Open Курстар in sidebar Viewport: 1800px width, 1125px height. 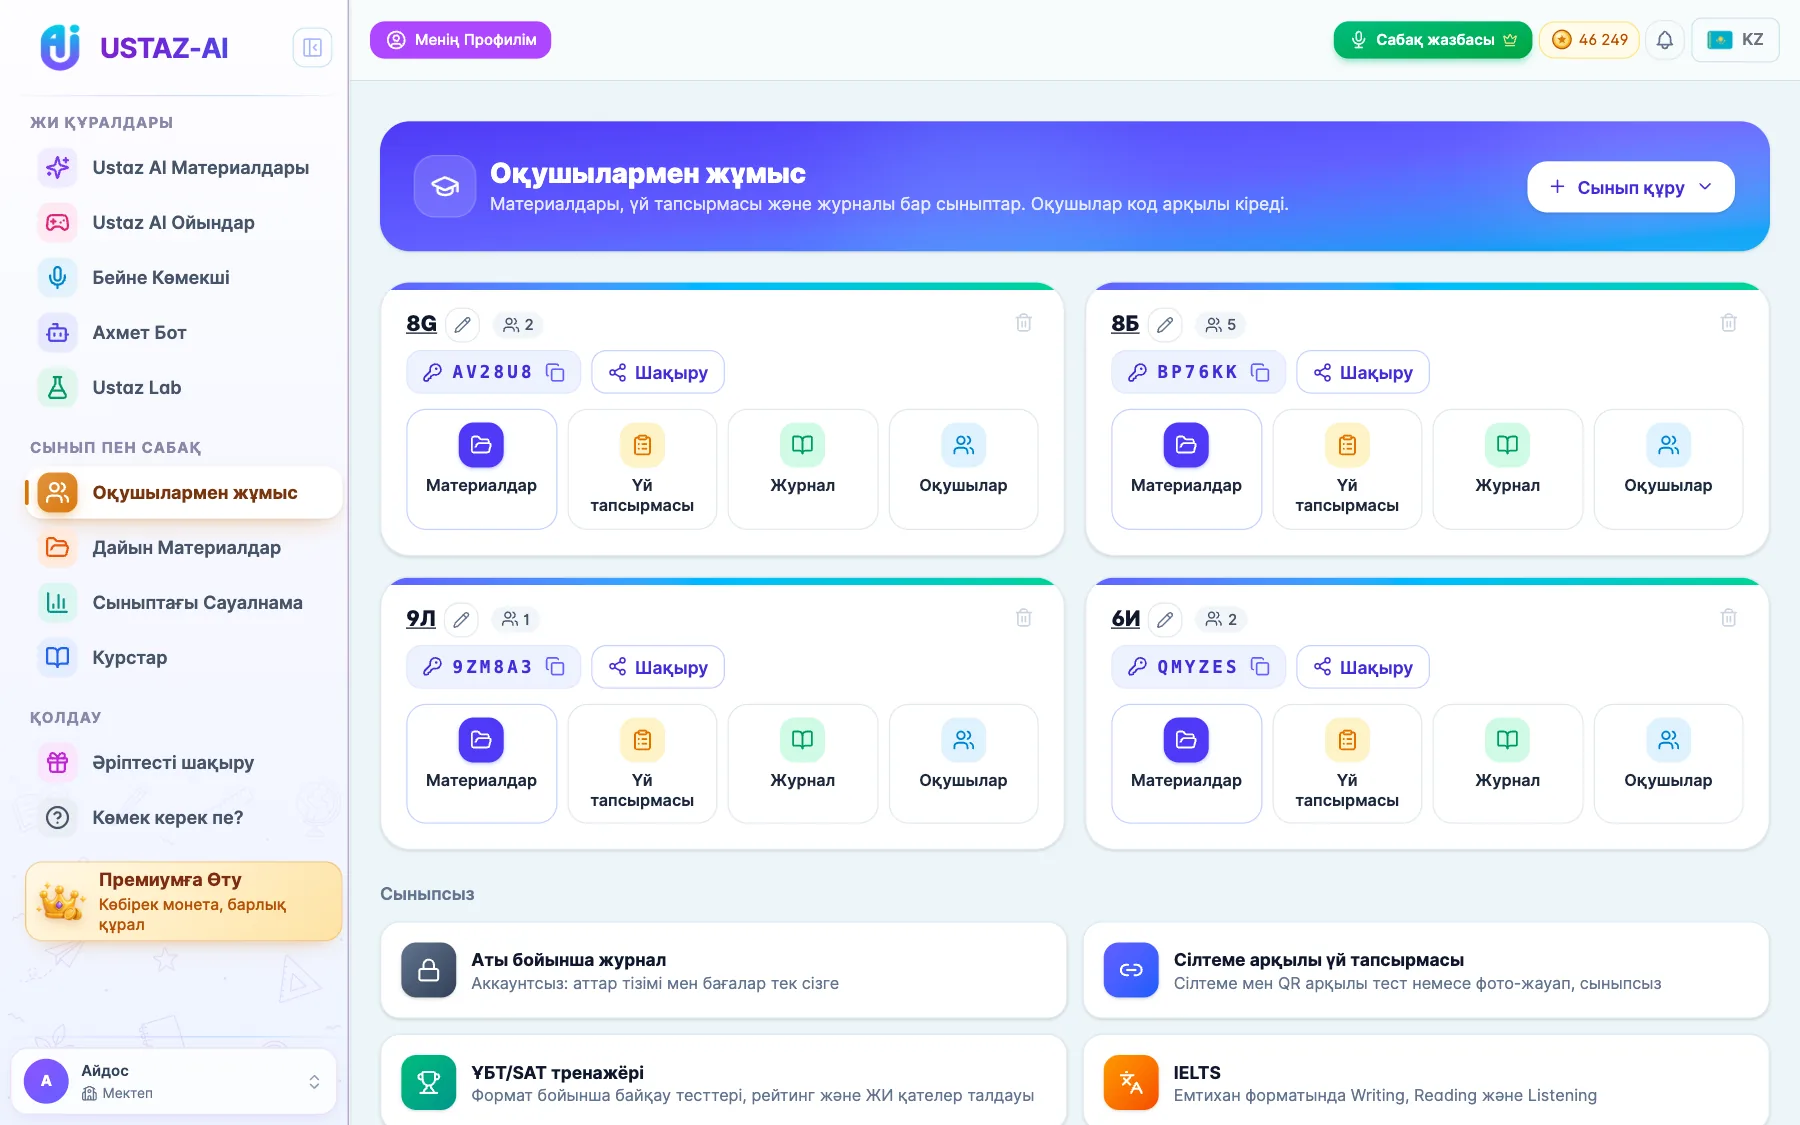point(186,658)
